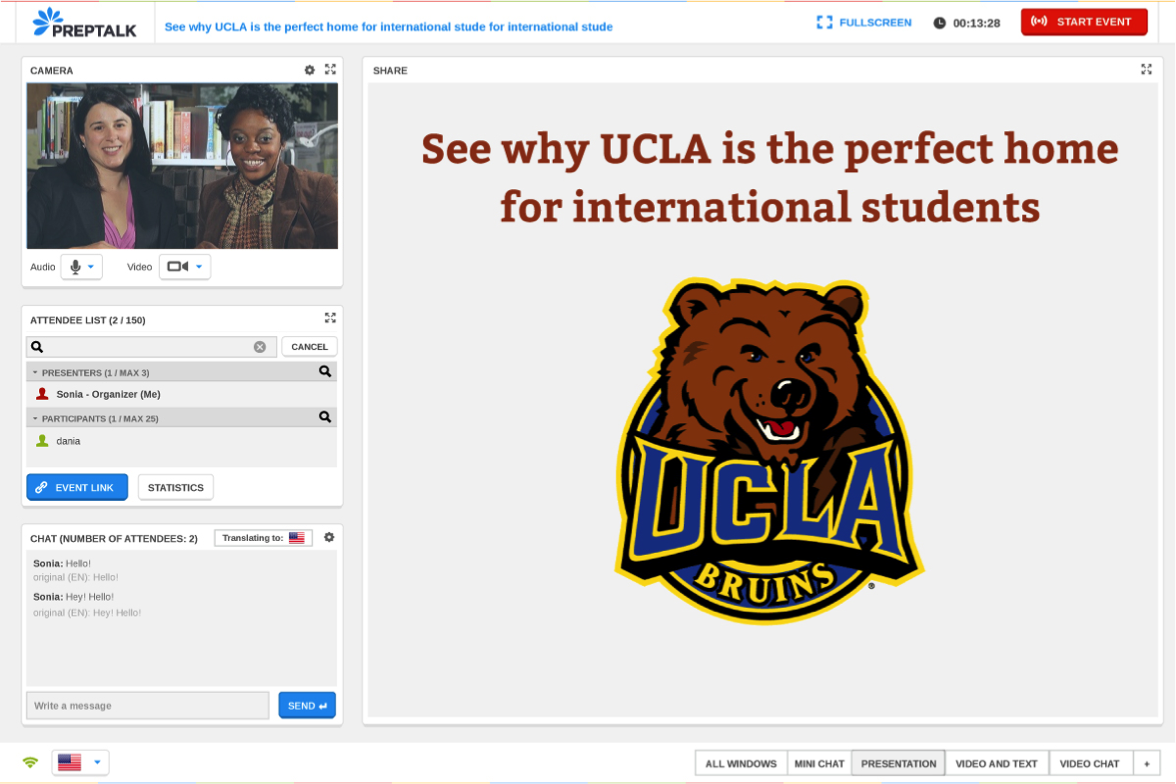Click the Write a message field
The width and height of the screenshot is (1176, 784).
click(x=147, y=705)
